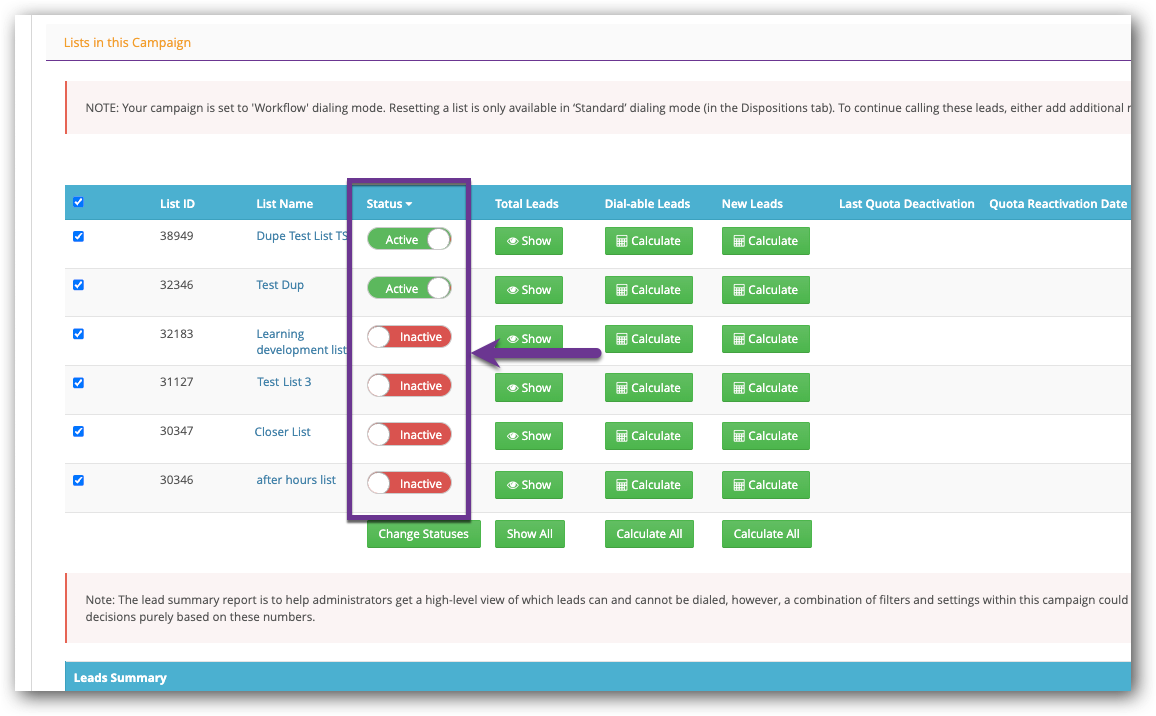Click Show eye button for Closer List
Image resolution: width=1156 pixels, height=716 pixels.
tap(529, 436)
